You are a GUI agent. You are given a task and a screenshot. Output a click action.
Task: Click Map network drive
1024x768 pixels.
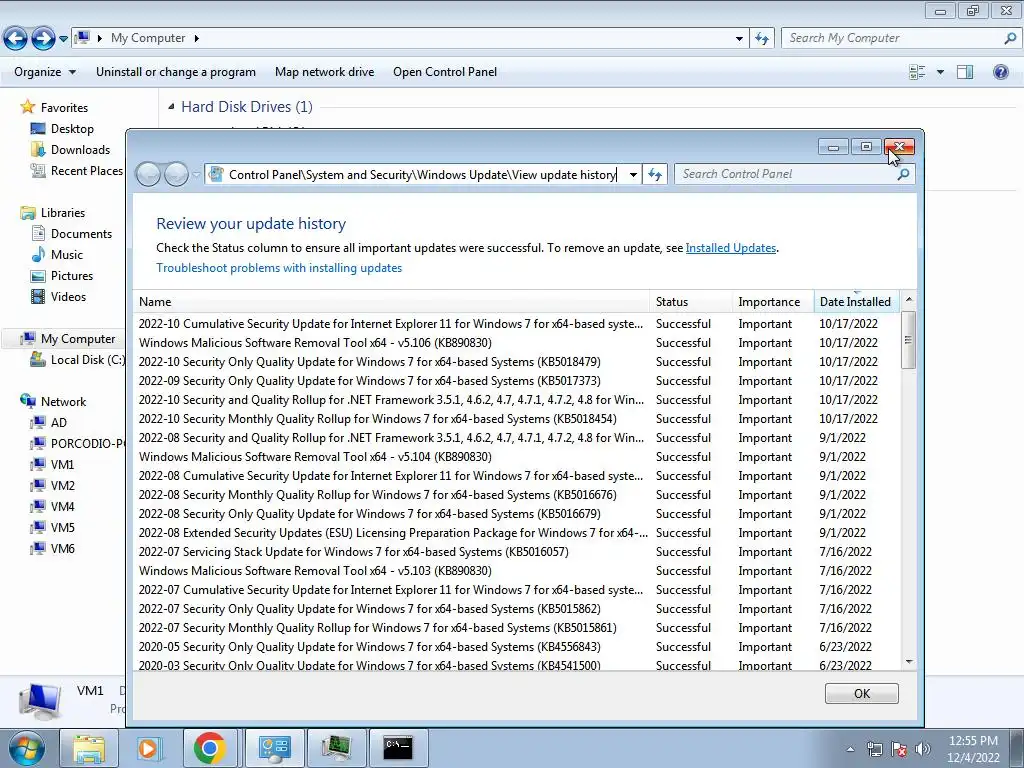[325, 72]
